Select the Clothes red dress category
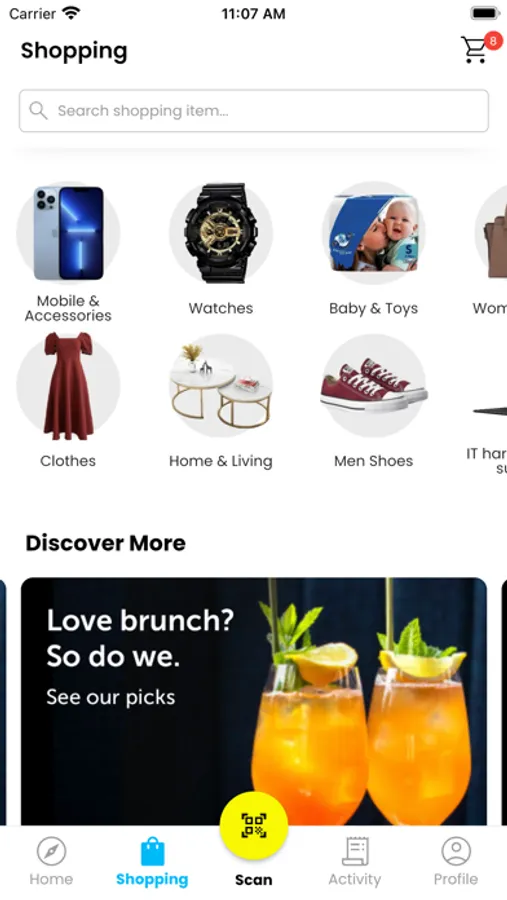The height and width of the screenshot is (900, 507). [68, 401]
